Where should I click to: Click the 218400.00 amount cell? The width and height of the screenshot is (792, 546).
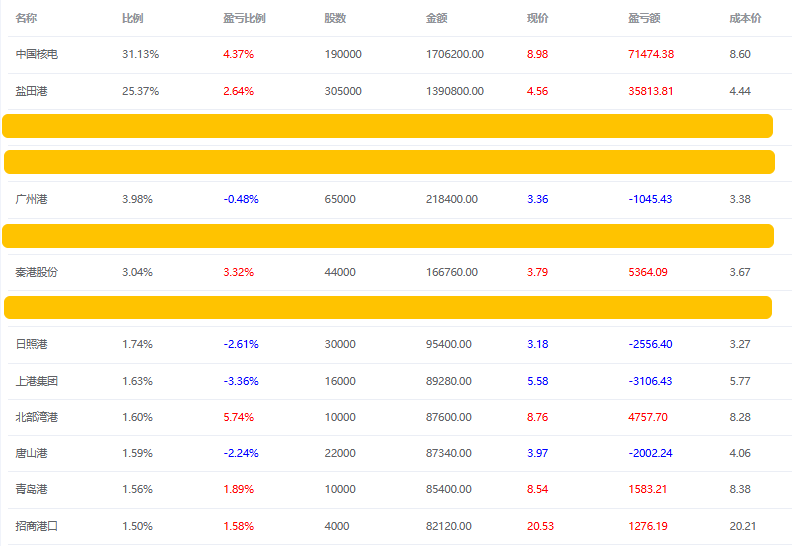click(452, 199)
